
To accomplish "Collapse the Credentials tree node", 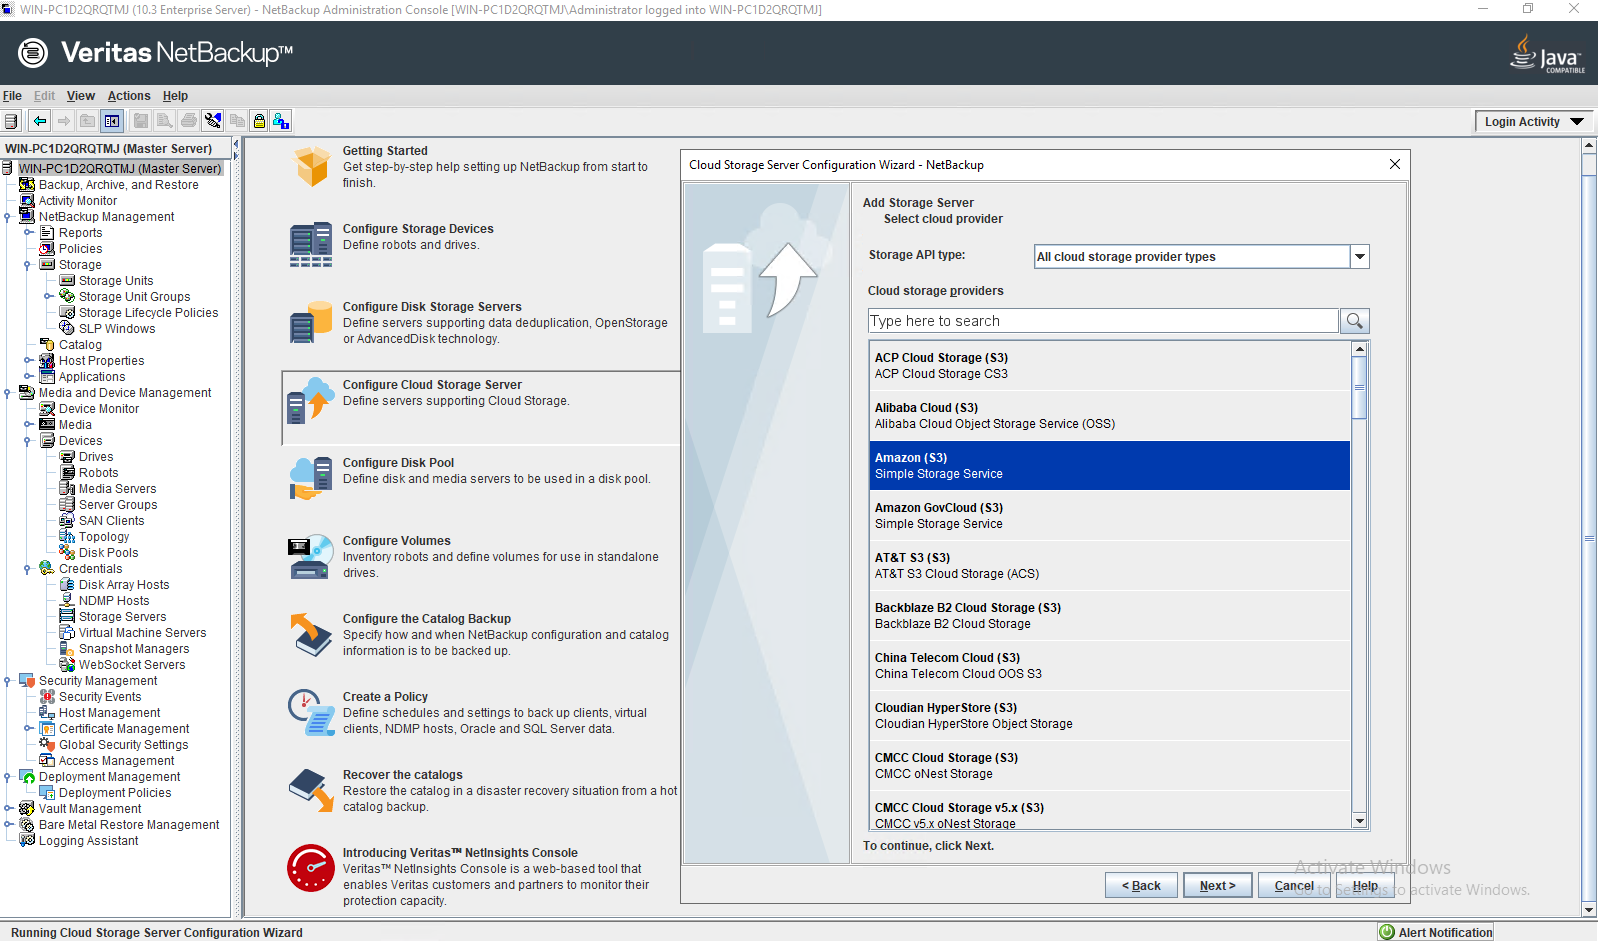I will 27,569.
